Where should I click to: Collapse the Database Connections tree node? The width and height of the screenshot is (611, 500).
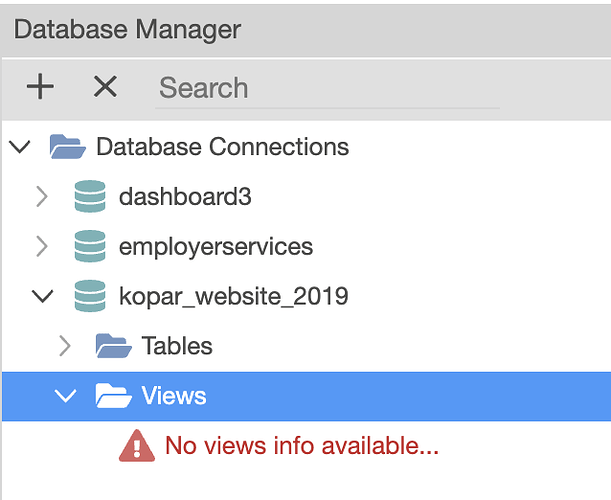(20, 147)
